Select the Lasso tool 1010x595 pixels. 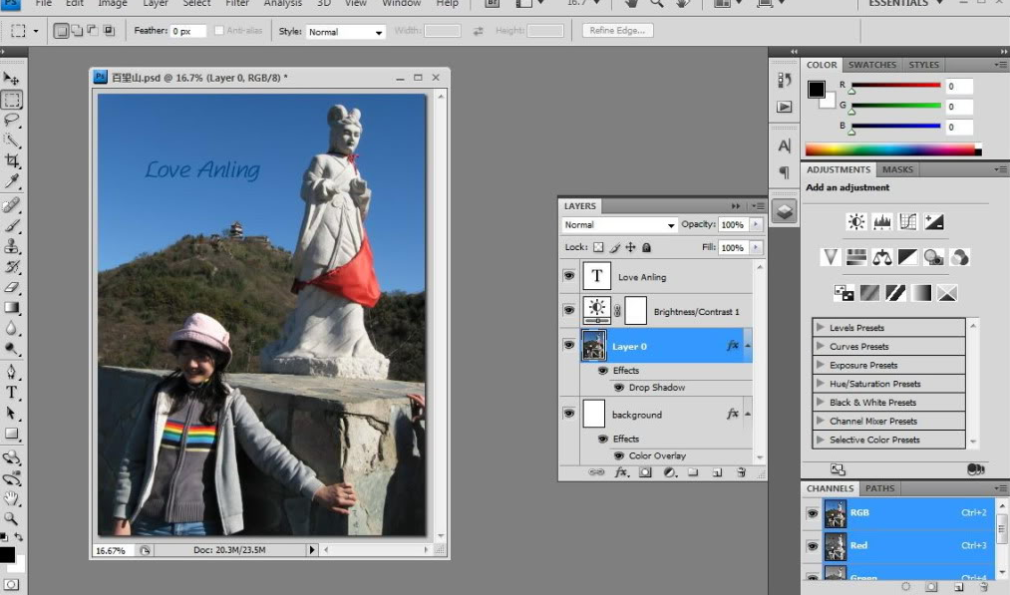pos(12,120)
